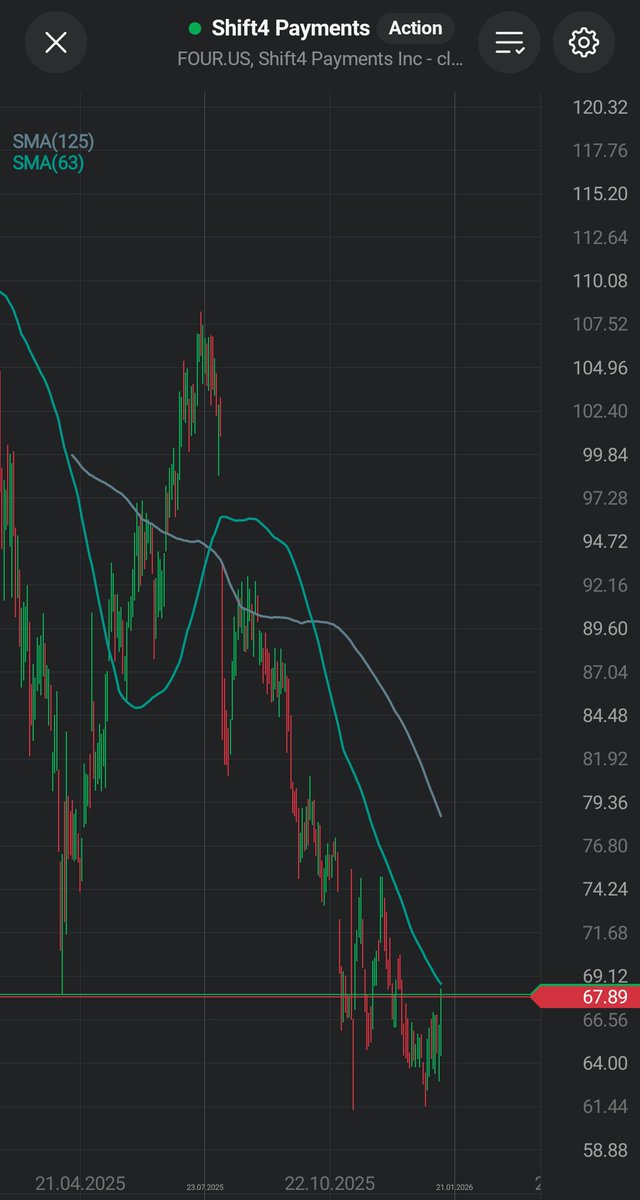This screenshot has height=1200, width=640.
Task: Tap the 117.76 price axis label
Action: (598, 150)
